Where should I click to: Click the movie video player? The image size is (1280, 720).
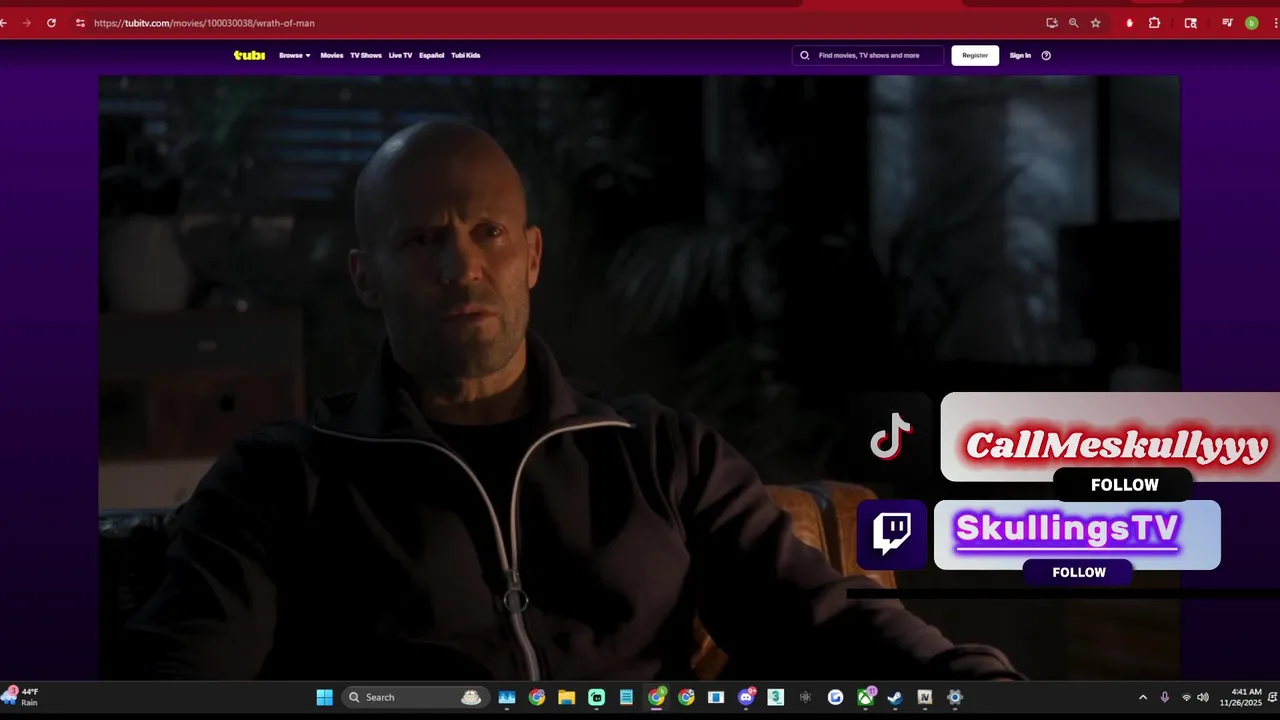tap(639, 378)
